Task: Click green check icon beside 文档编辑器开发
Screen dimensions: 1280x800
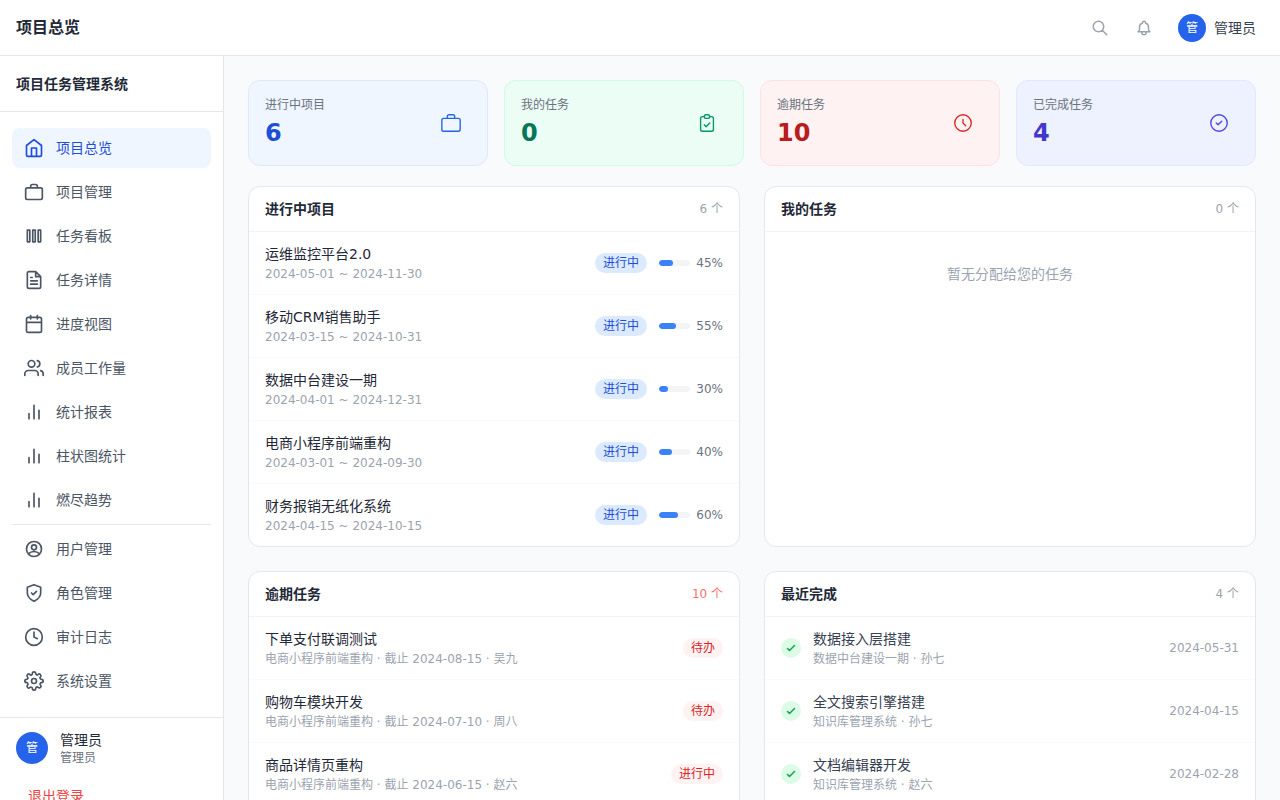Action: click(x=791, y=774)
